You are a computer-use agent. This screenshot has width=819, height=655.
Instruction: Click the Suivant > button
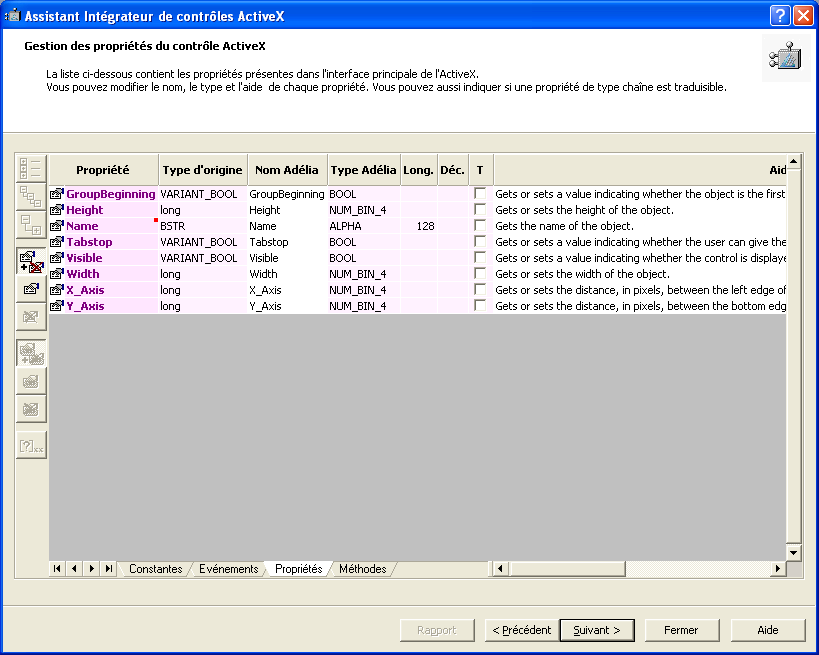pyautogui.click(x=596, y=630)
